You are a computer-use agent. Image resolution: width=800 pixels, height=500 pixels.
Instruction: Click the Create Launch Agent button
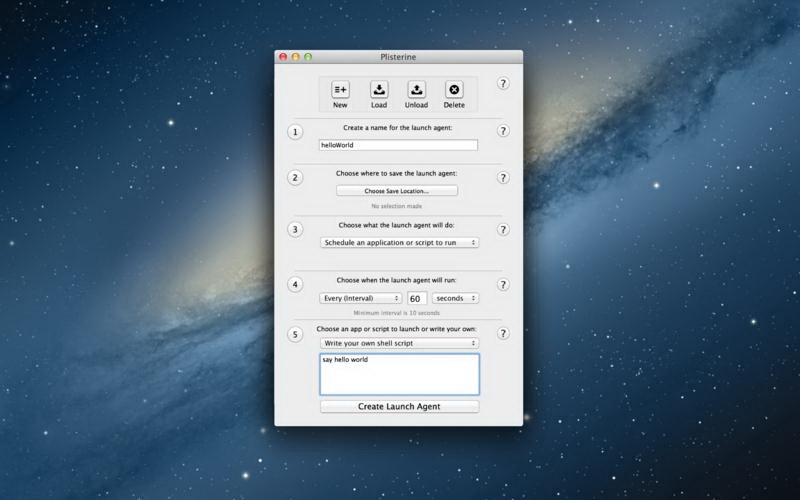pyautogui.click(x=399, y=407)
